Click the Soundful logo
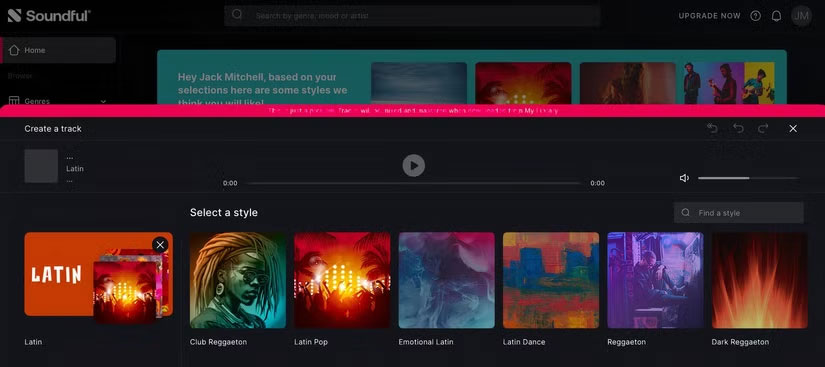 point(49,16)
